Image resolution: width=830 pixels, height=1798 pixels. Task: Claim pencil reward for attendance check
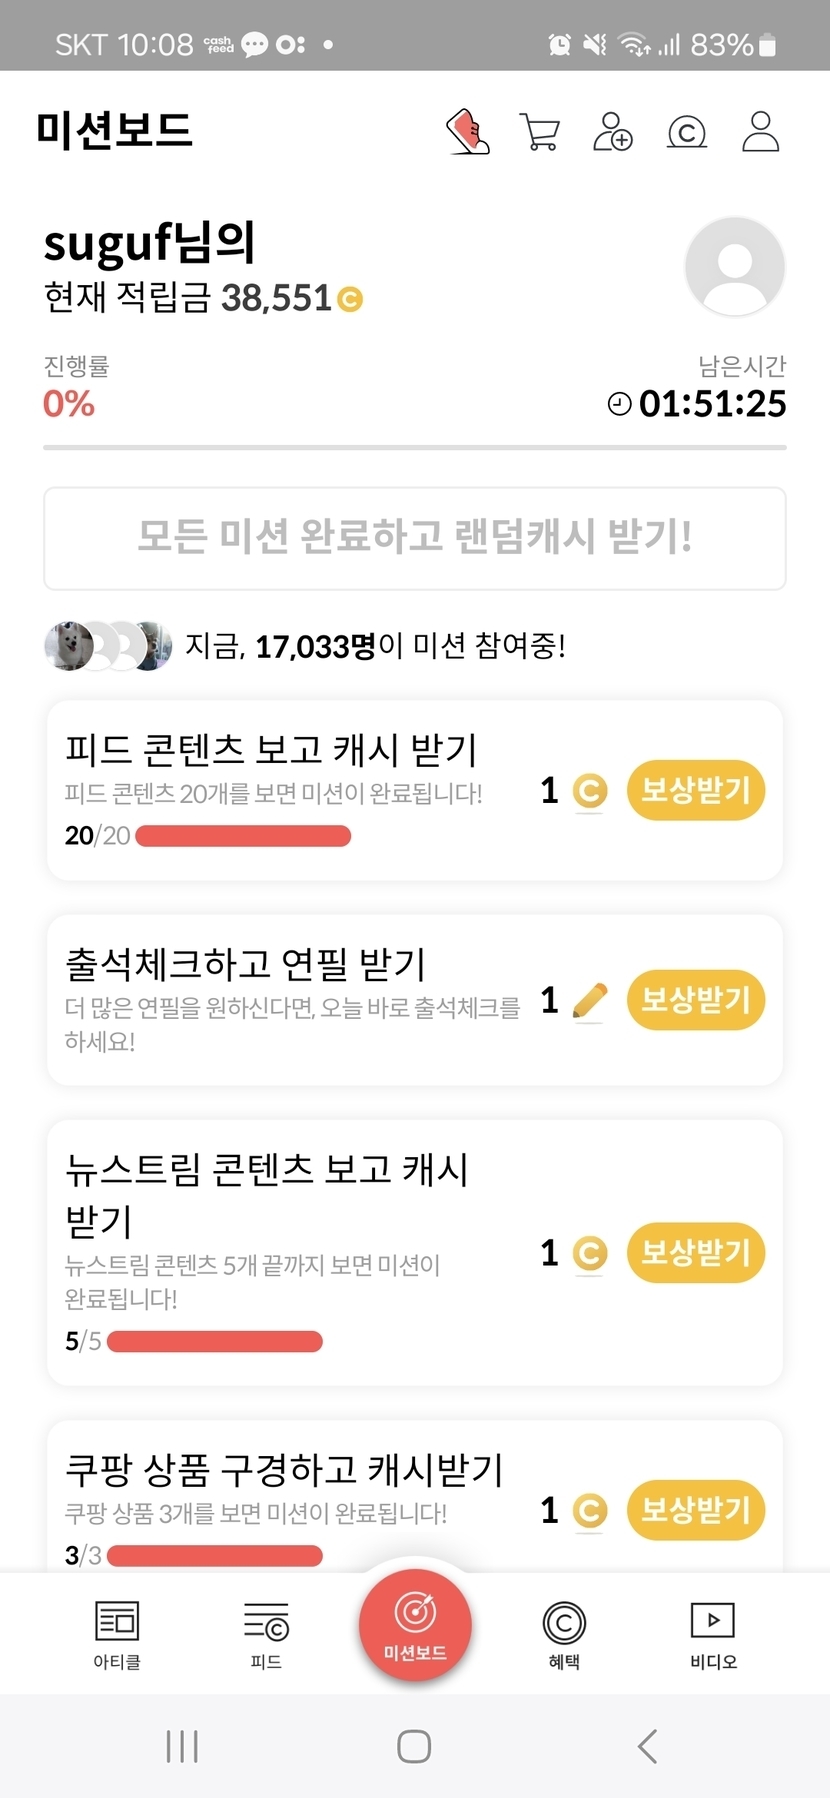point(695,999)
